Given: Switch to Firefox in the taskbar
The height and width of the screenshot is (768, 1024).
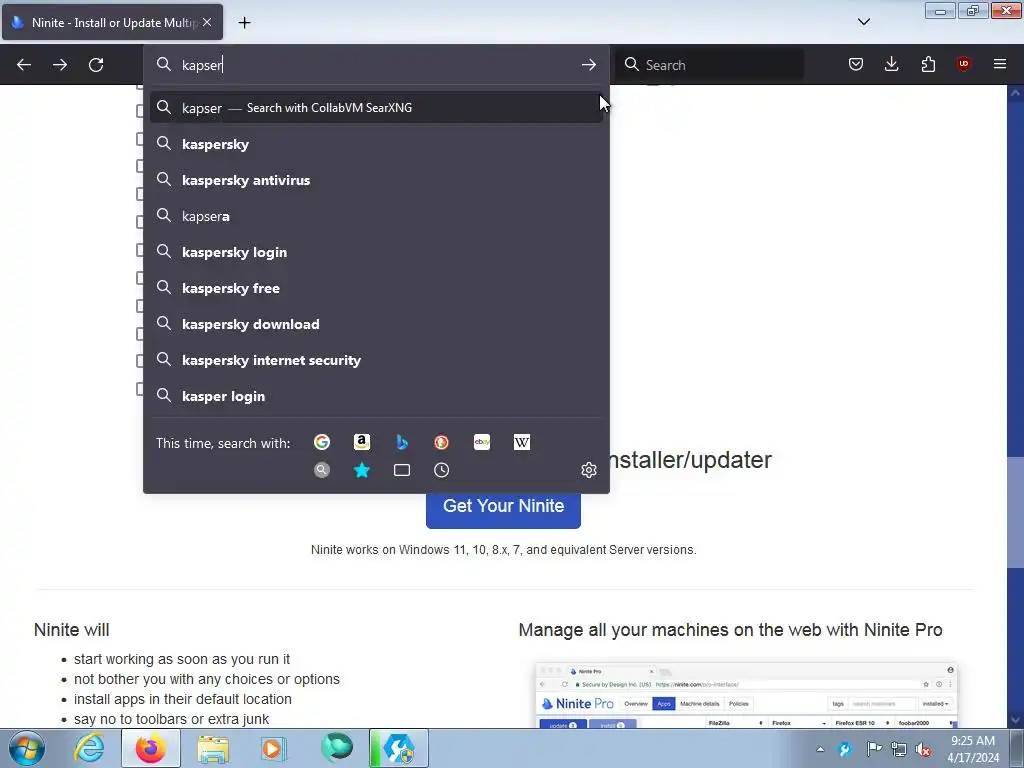Looking at the screenshot, I should tap(150, 748).
